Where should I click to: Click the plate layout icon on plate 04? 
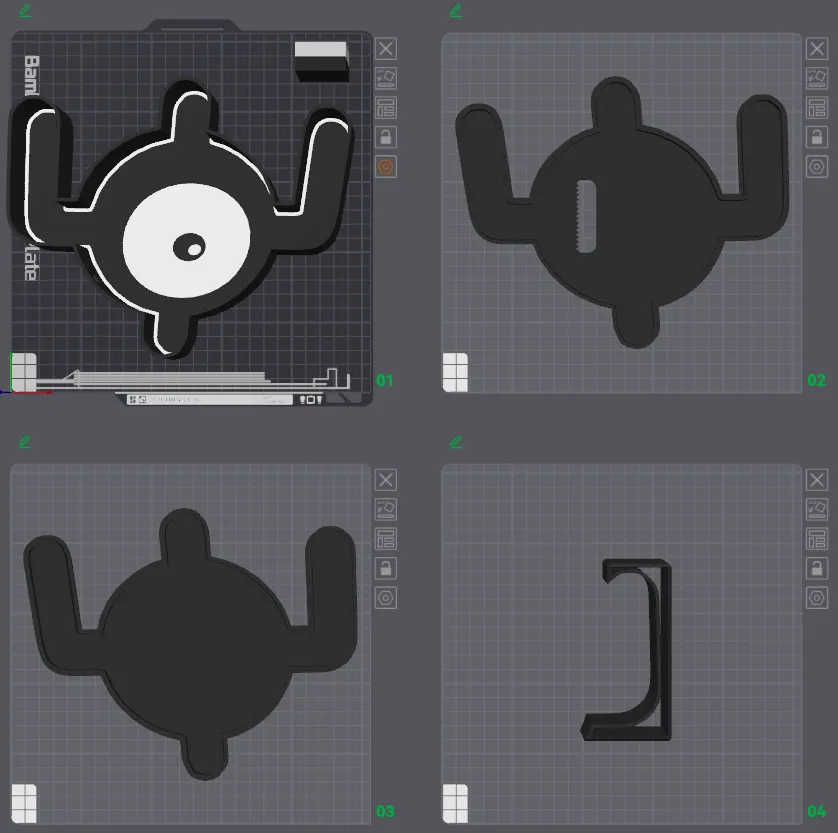(817, 539)
